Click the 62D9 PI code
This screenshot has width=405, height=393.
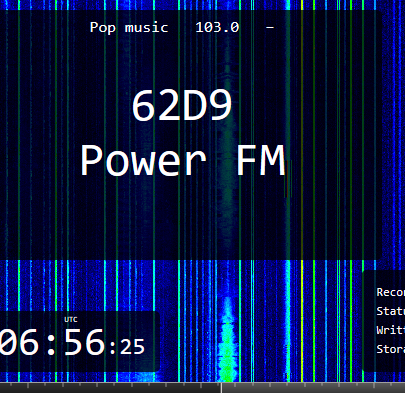point(182,106)
